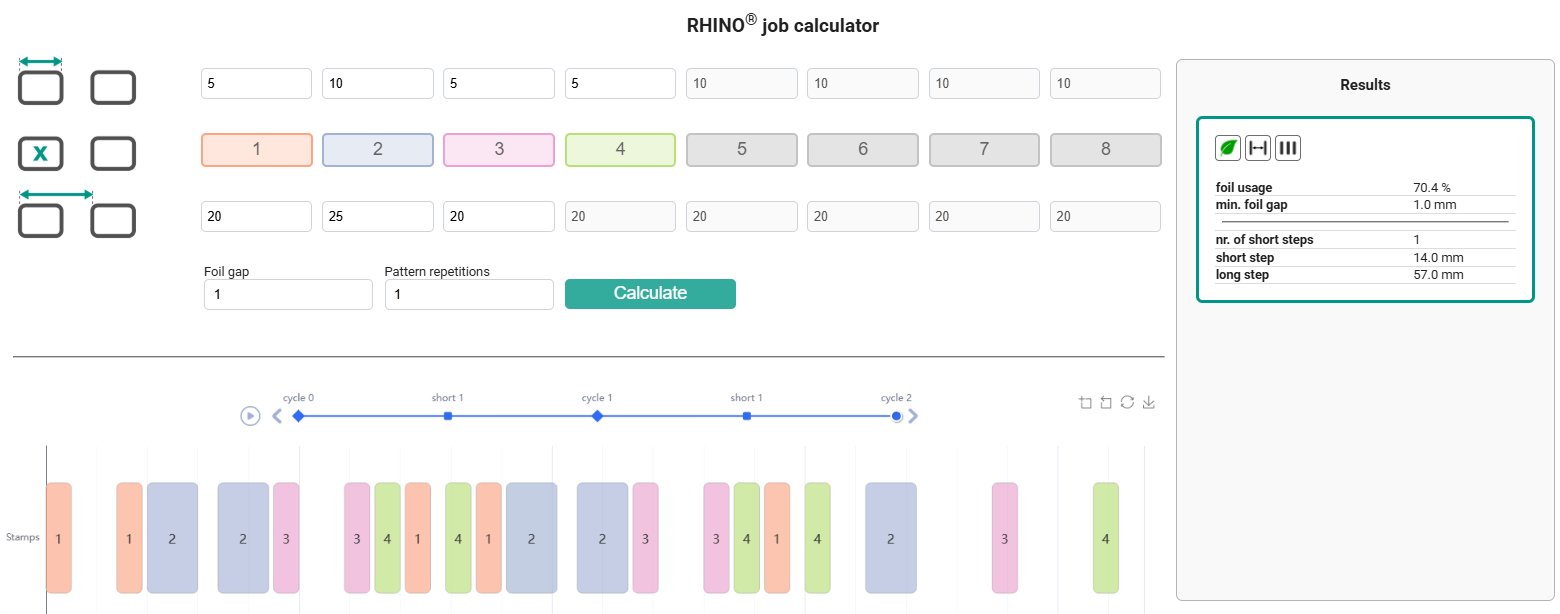Click the width field above stamp 6
This screenshot has width=1560, height=614.
point(863,84)
